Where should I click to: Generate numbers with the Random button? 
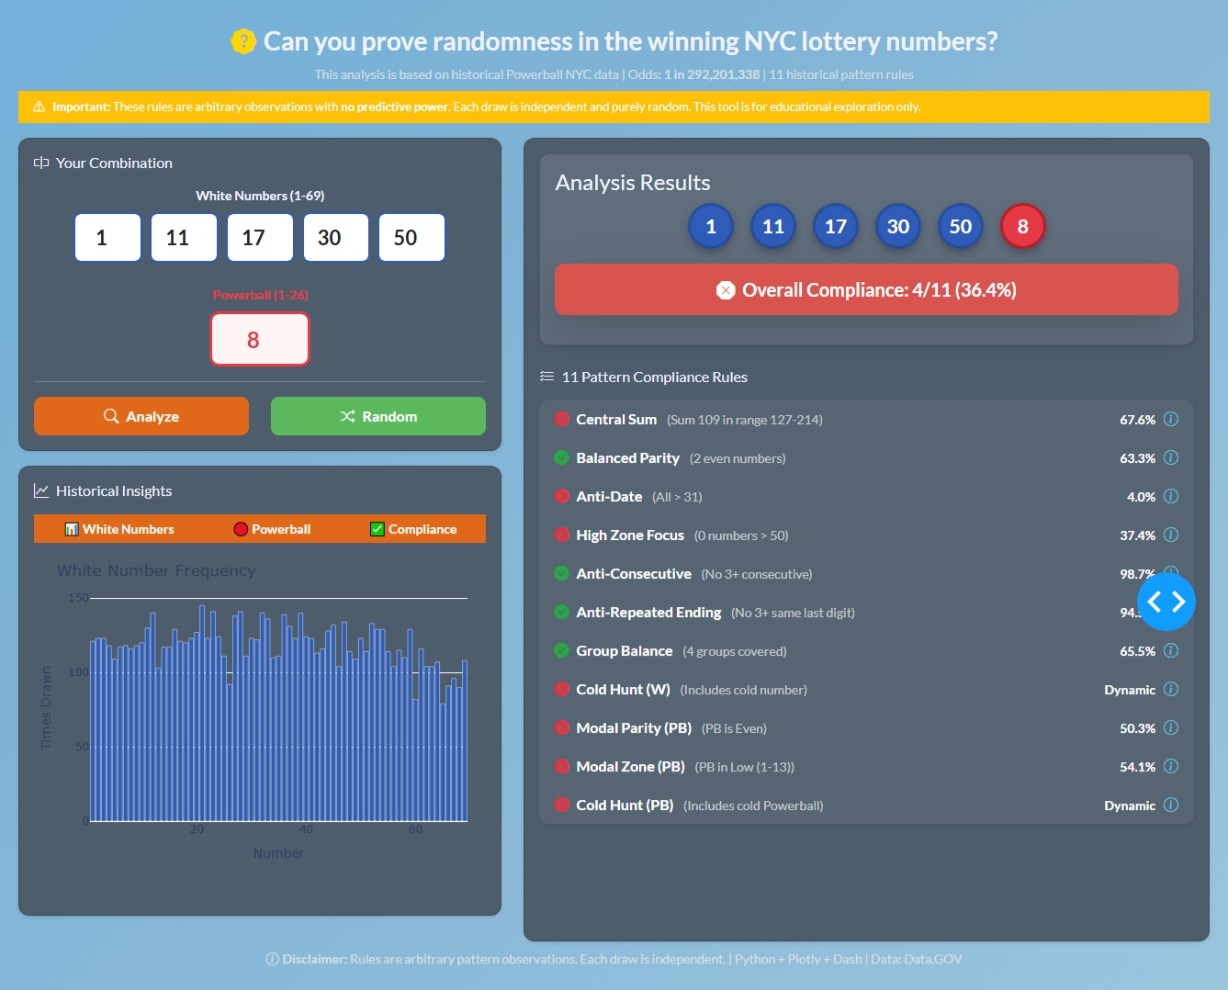378,416
